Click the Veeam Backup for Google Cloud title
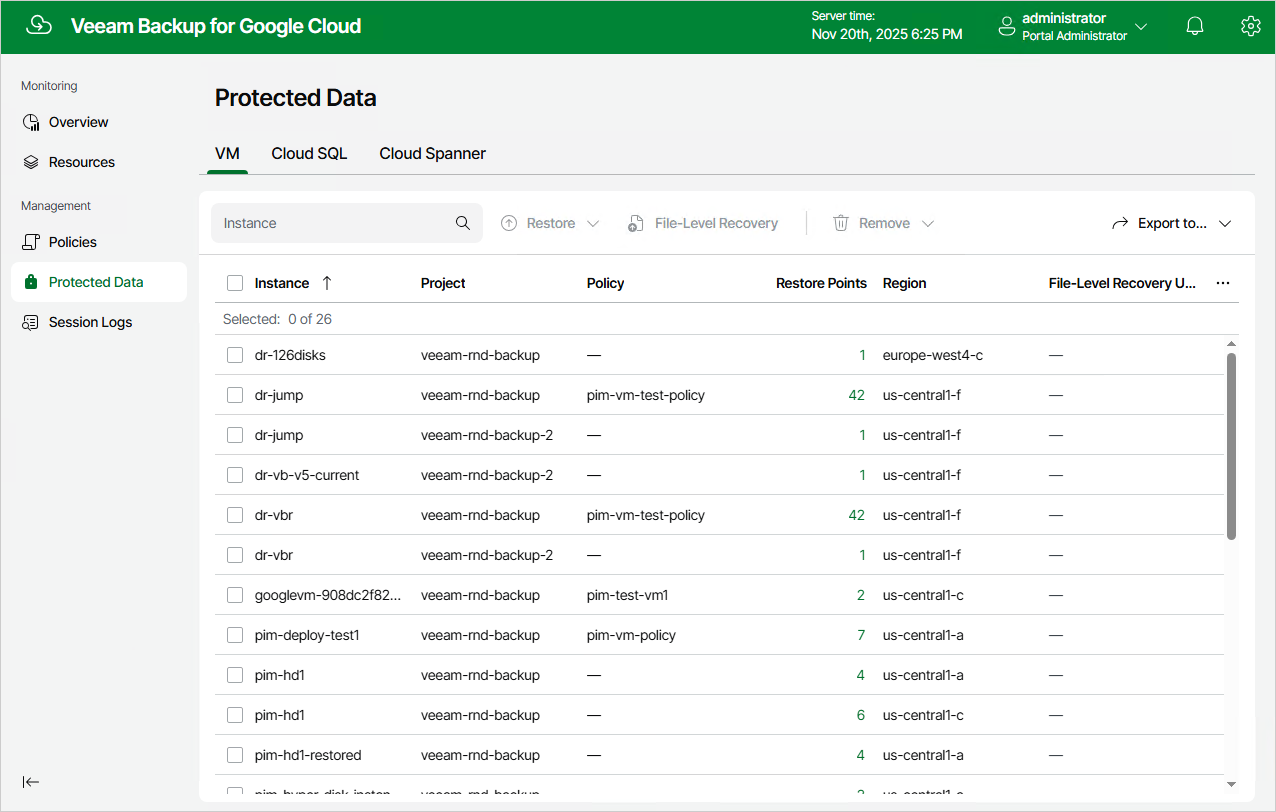1276x812 pixels. pos(216,26)
